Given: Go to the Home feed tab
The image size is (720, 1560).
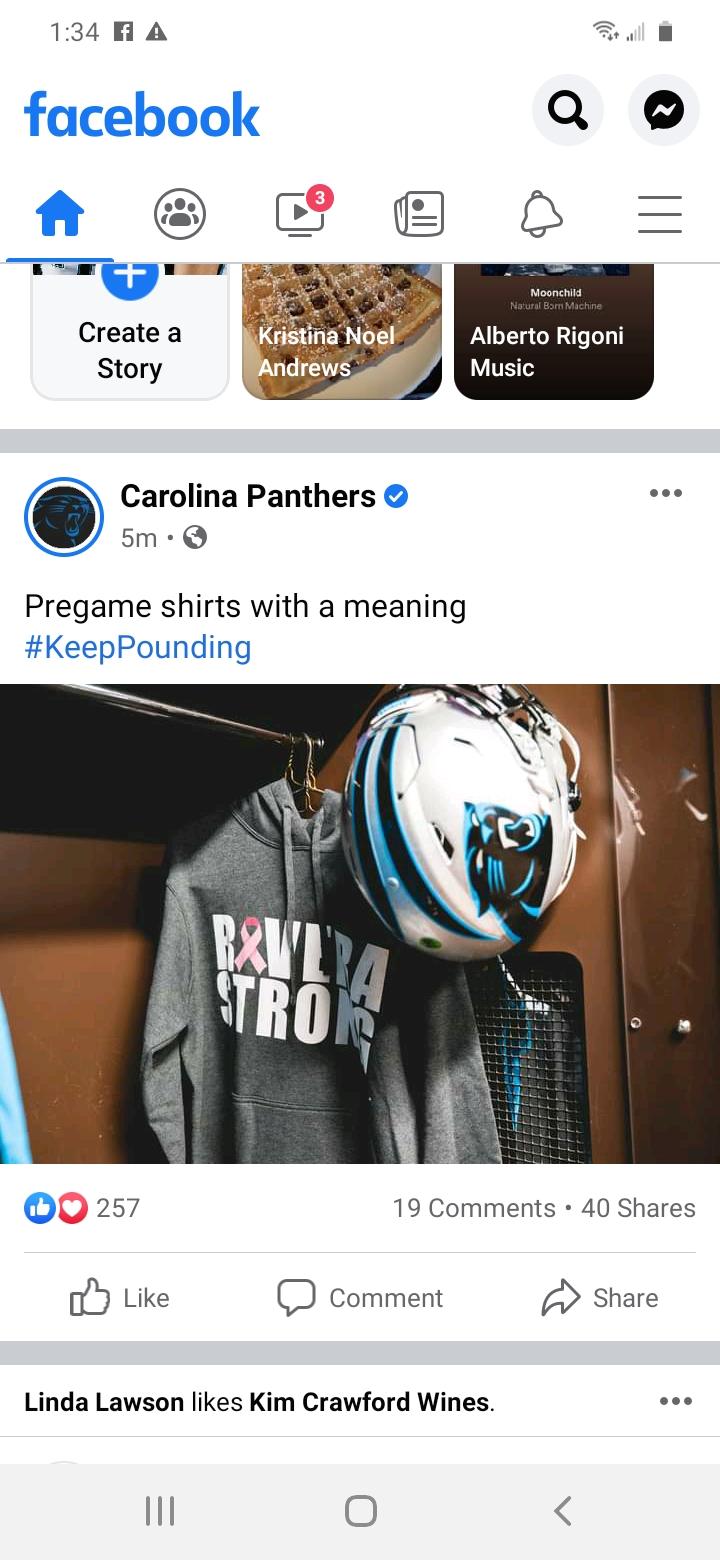Looking at the screenshot, I should (60, 214).
